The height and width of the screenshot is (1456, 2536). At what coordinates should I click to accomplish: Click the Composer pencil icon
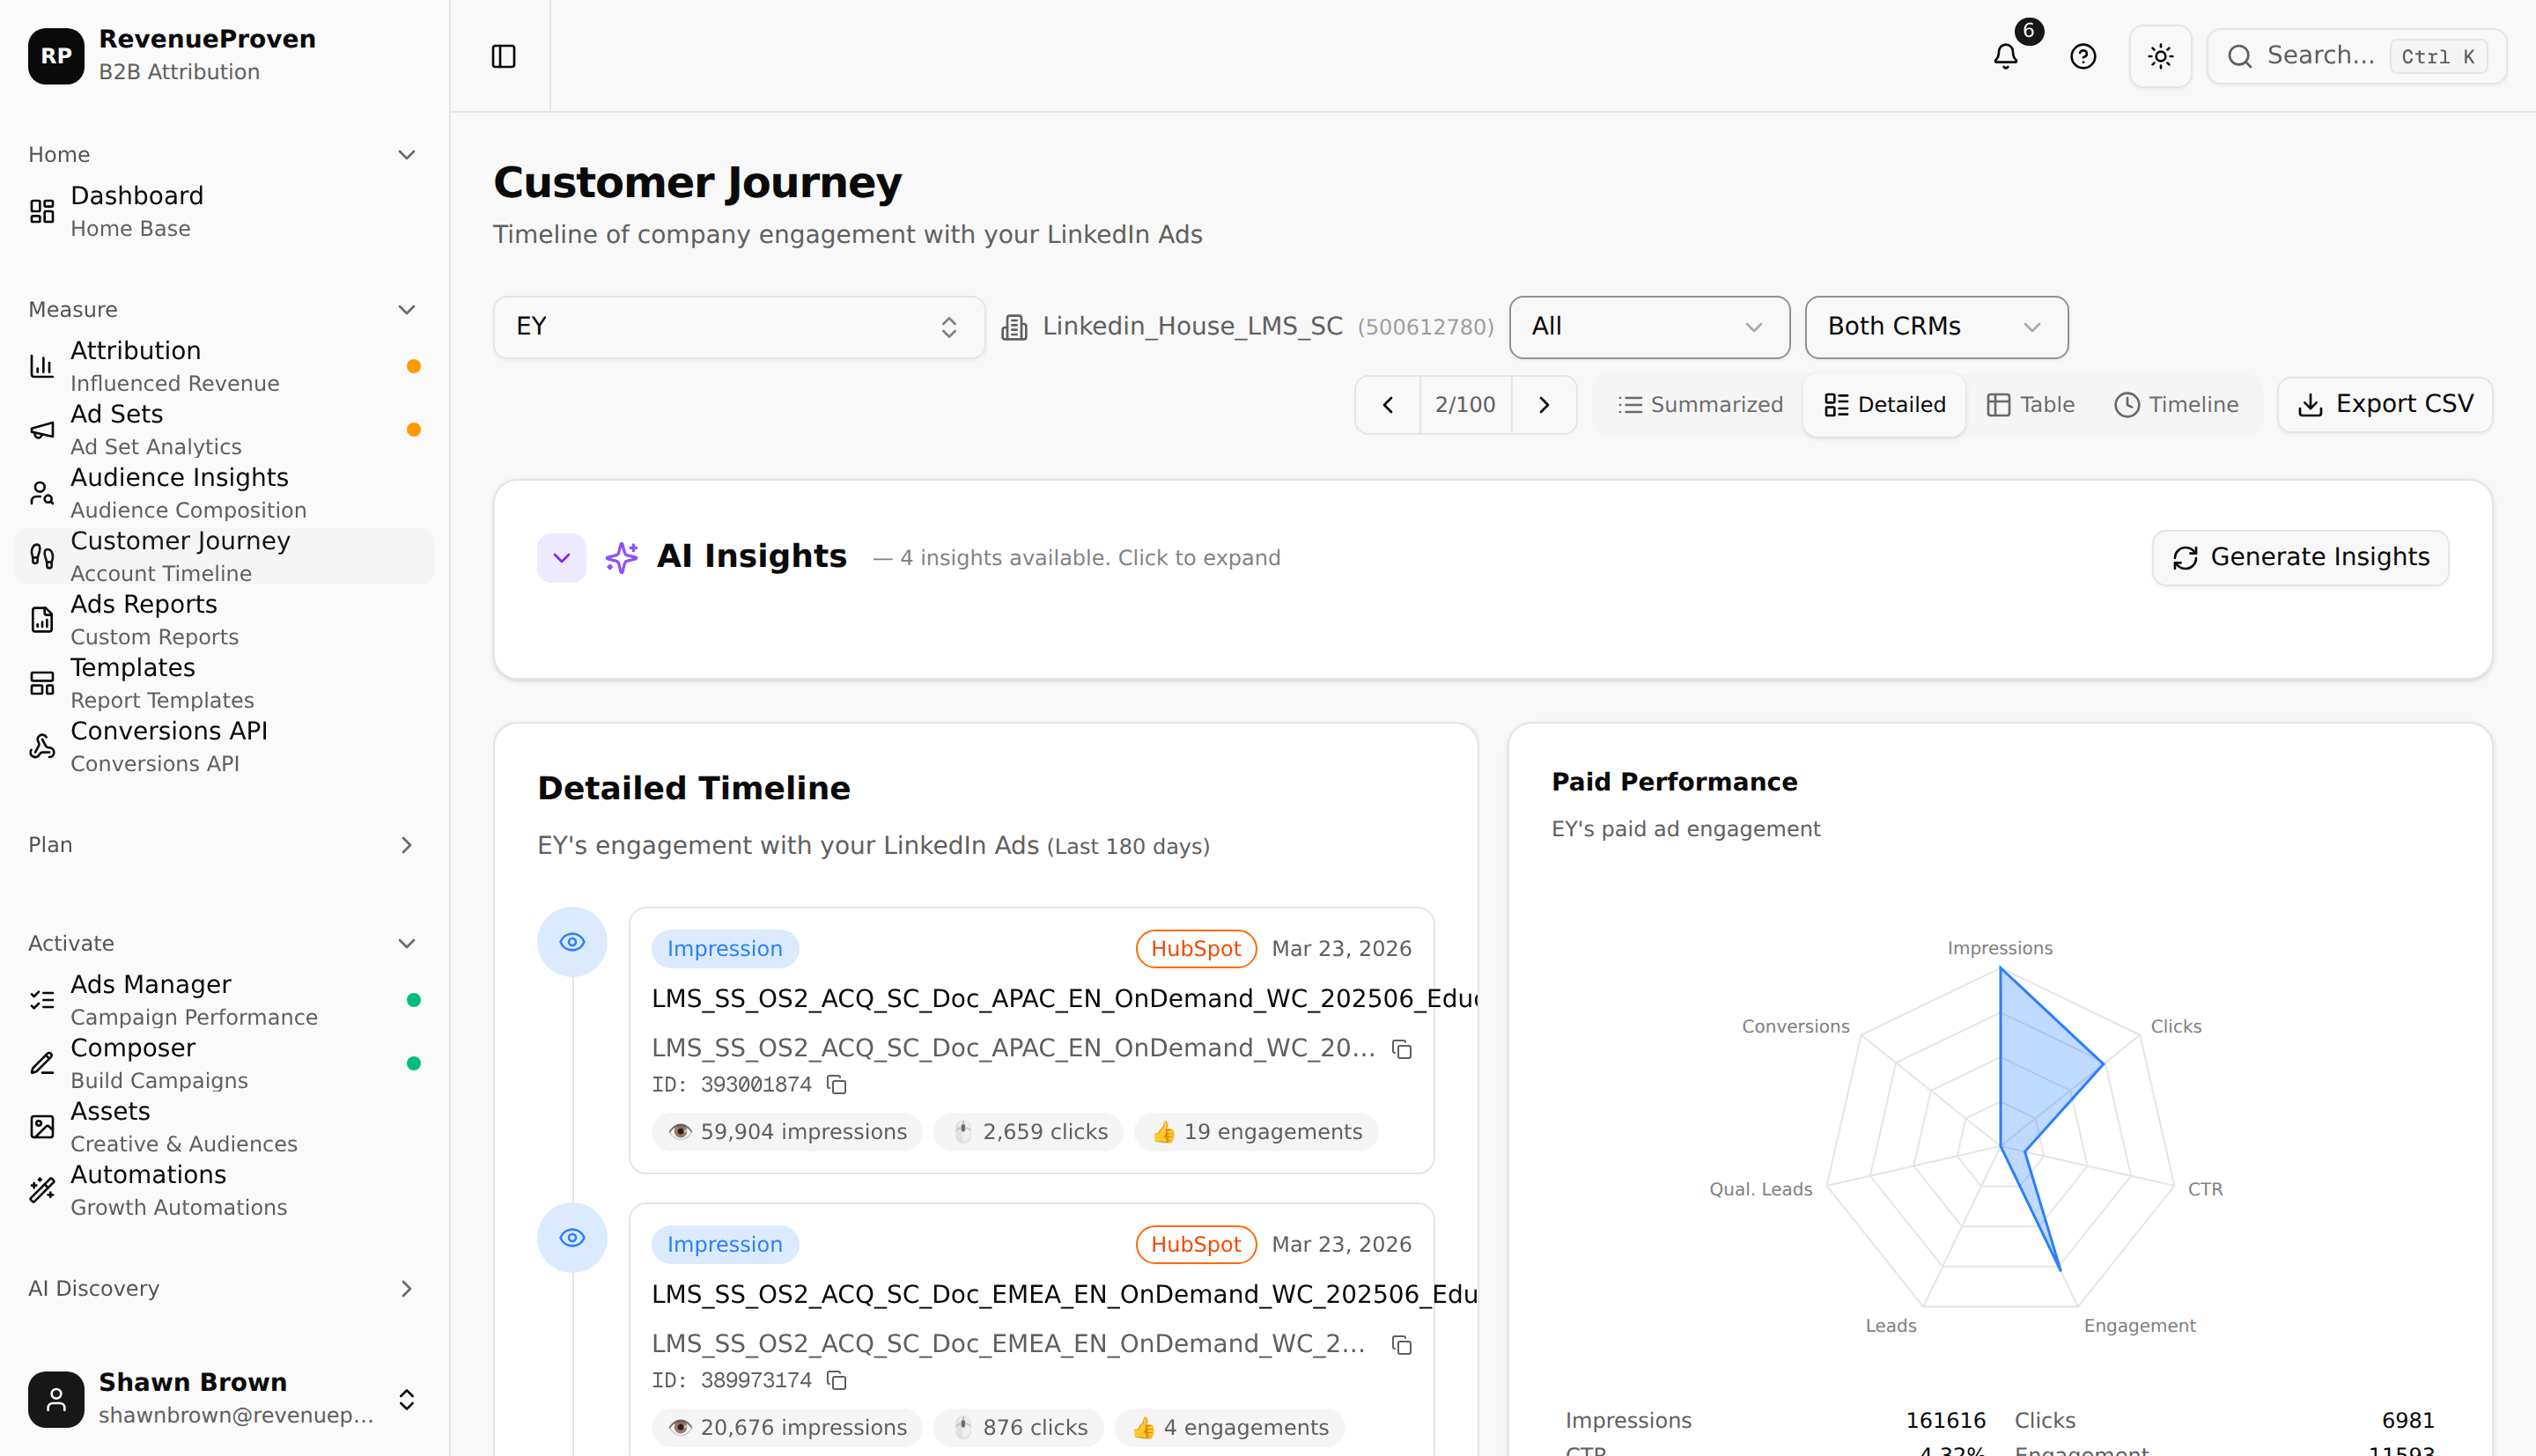point(42,1063)
